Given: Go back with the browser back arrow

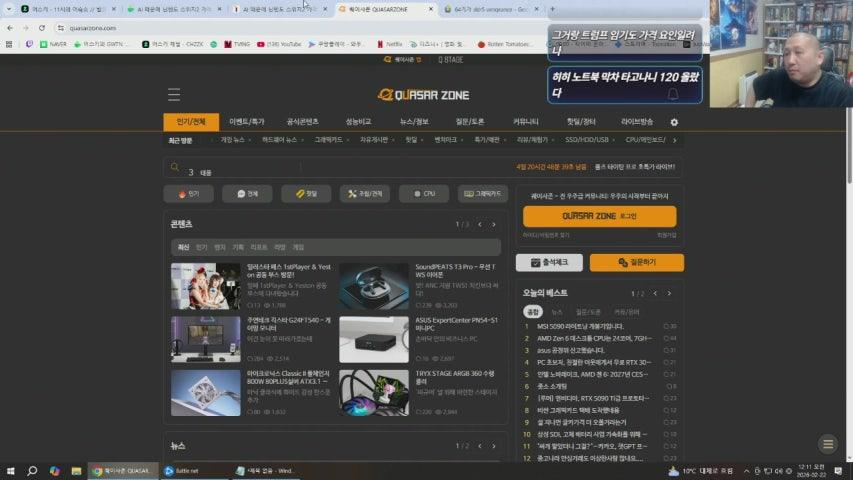Looking at the screenshot, I should pyautogui.click(x=10, y=28).
